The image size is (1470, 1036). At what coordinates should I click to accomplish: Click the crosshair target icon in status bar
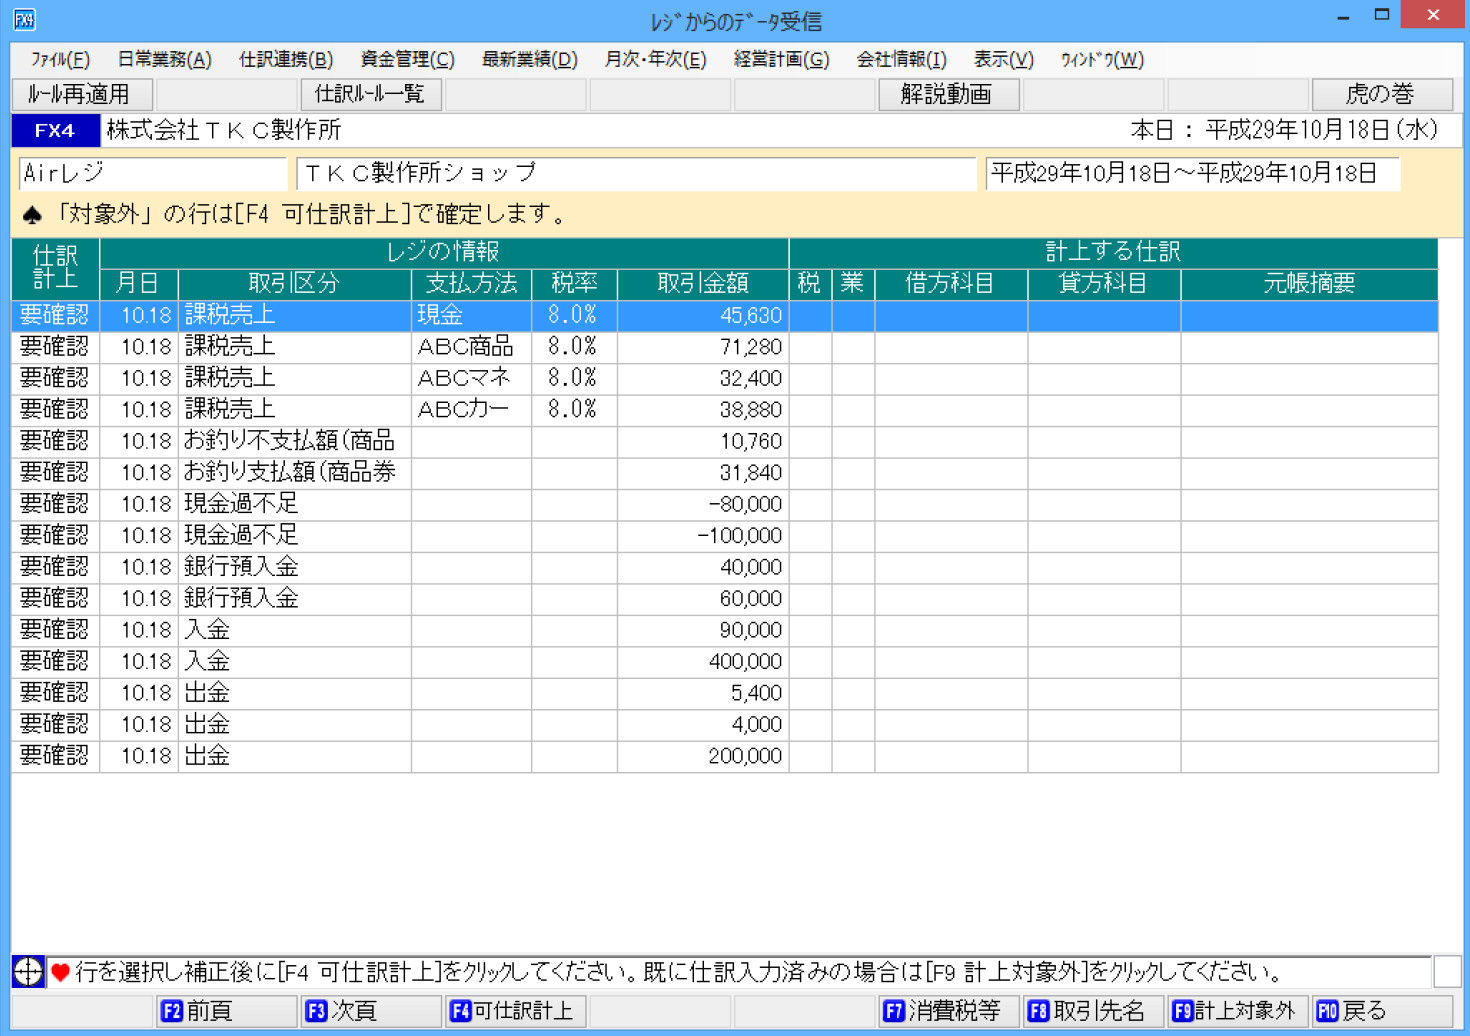point(28,971)
